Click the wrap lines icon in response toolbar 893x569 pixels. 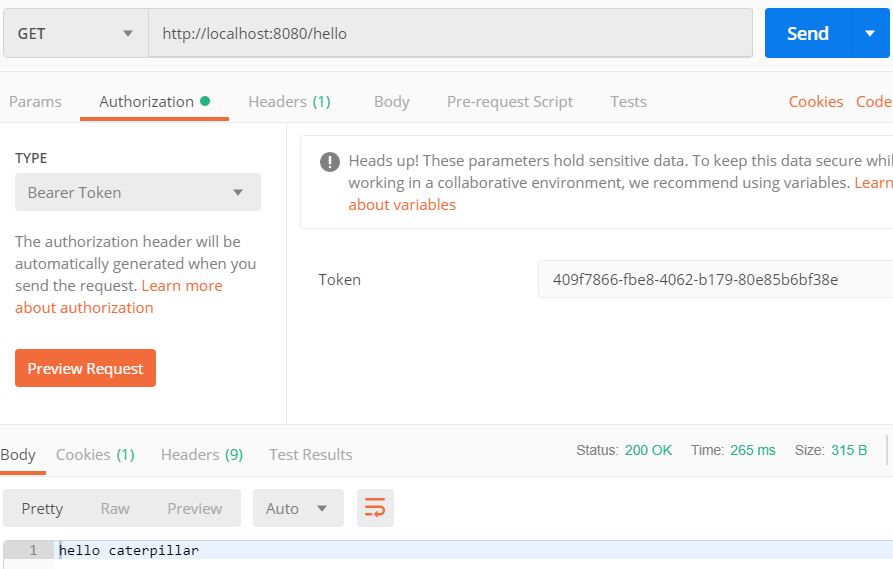click(x=375, y=507)
